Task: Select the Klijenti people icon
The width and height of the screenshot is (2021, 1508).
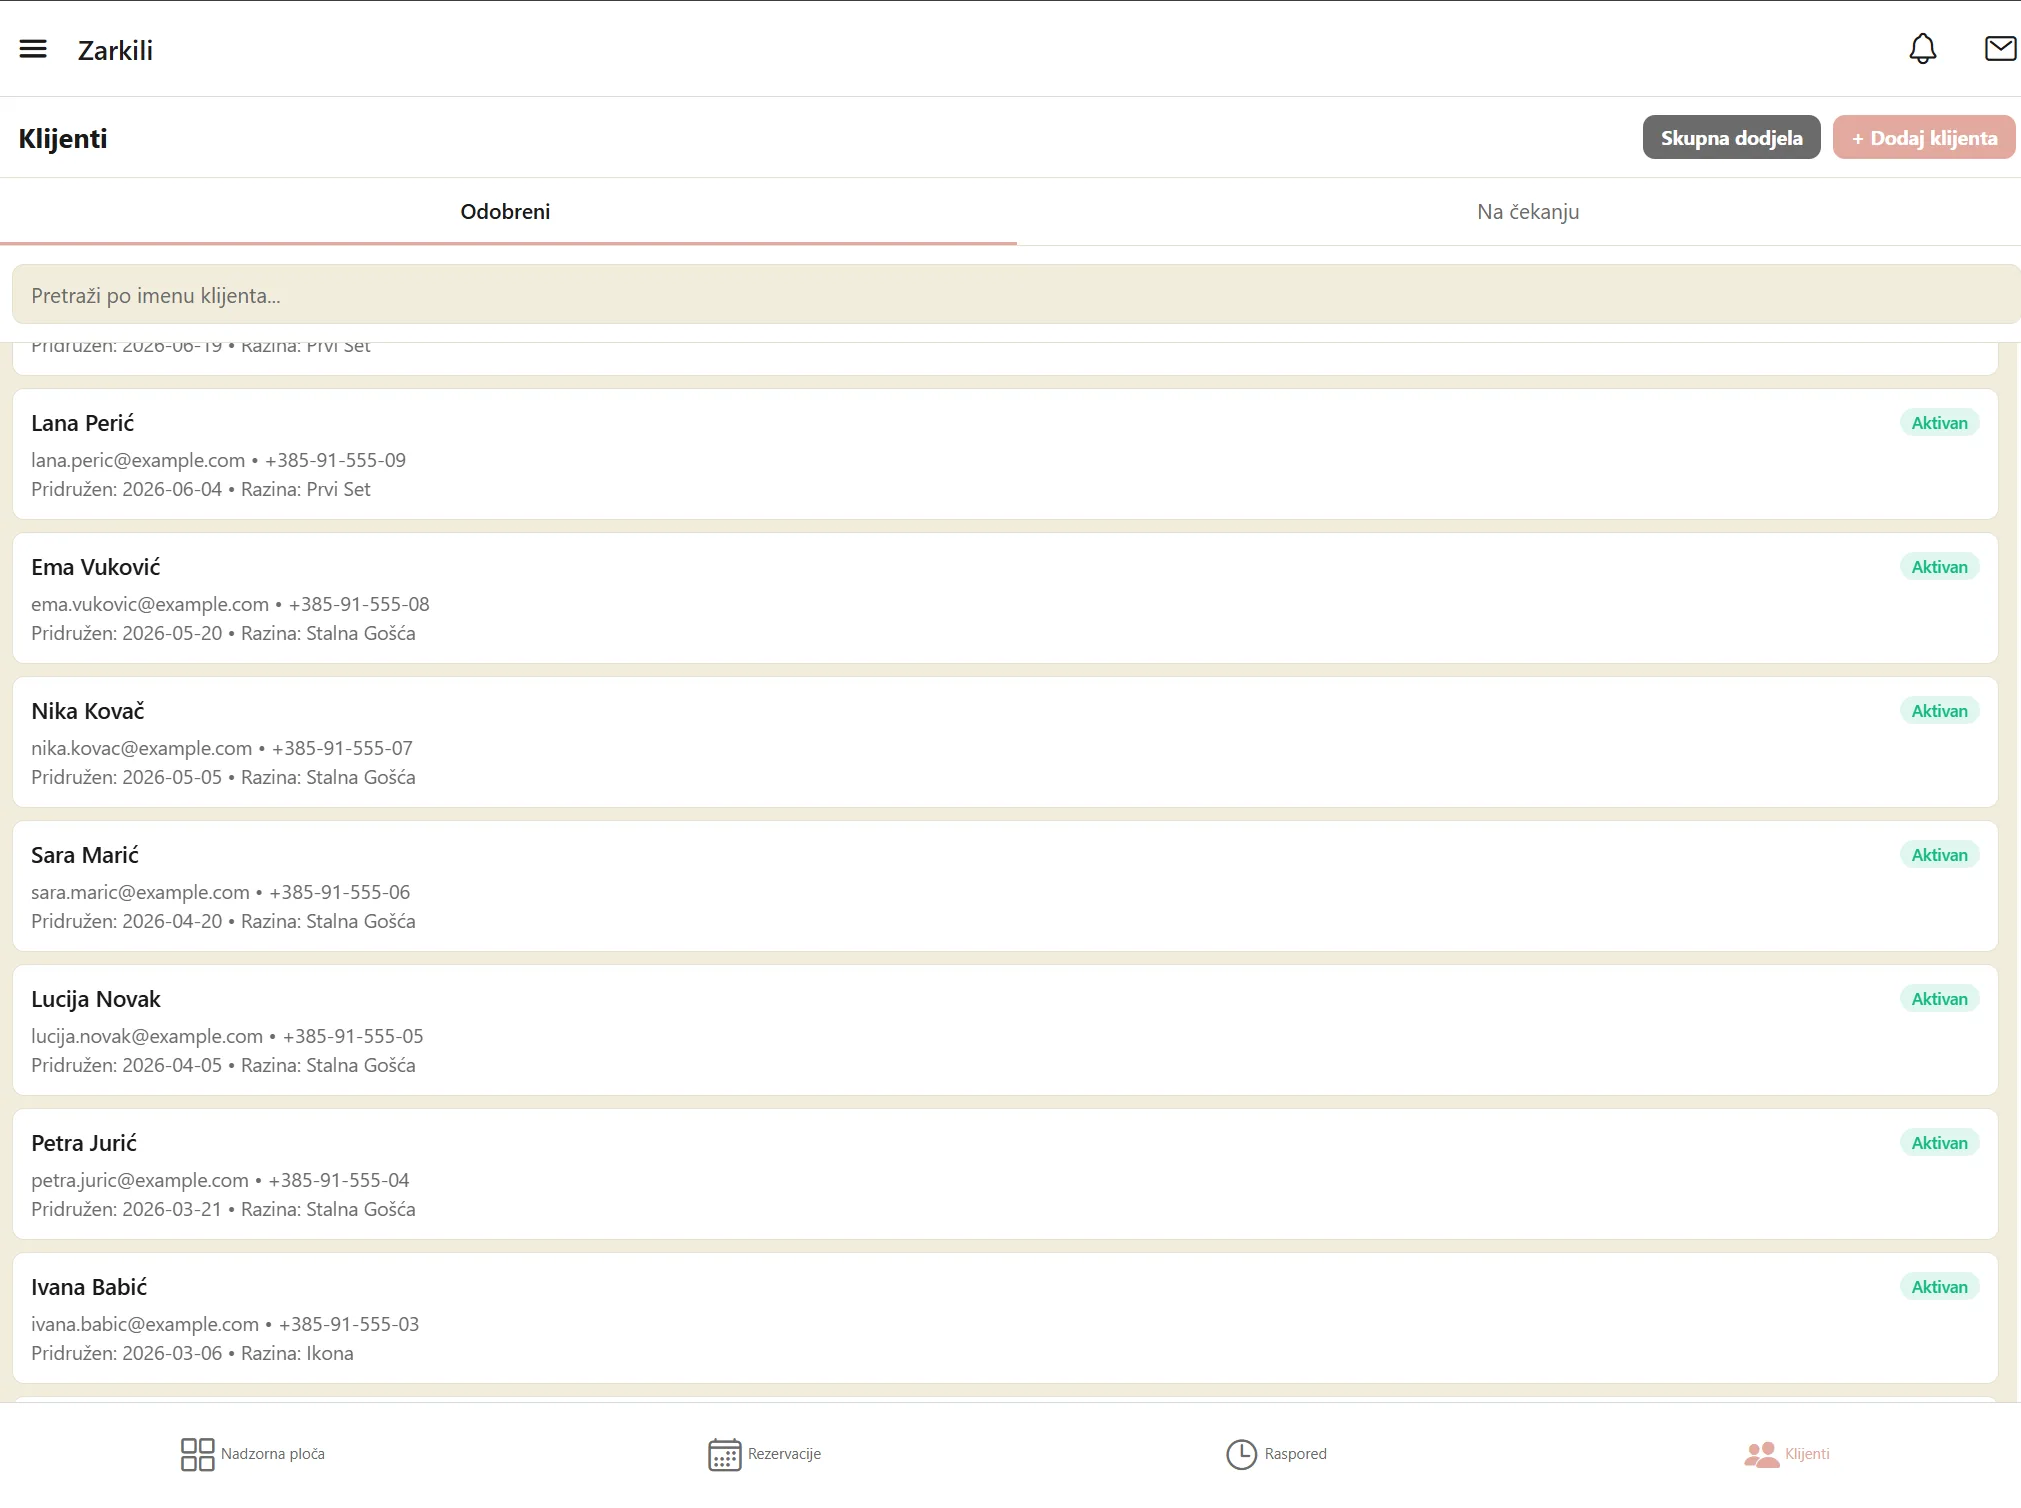Action: click(1761, 1454)
